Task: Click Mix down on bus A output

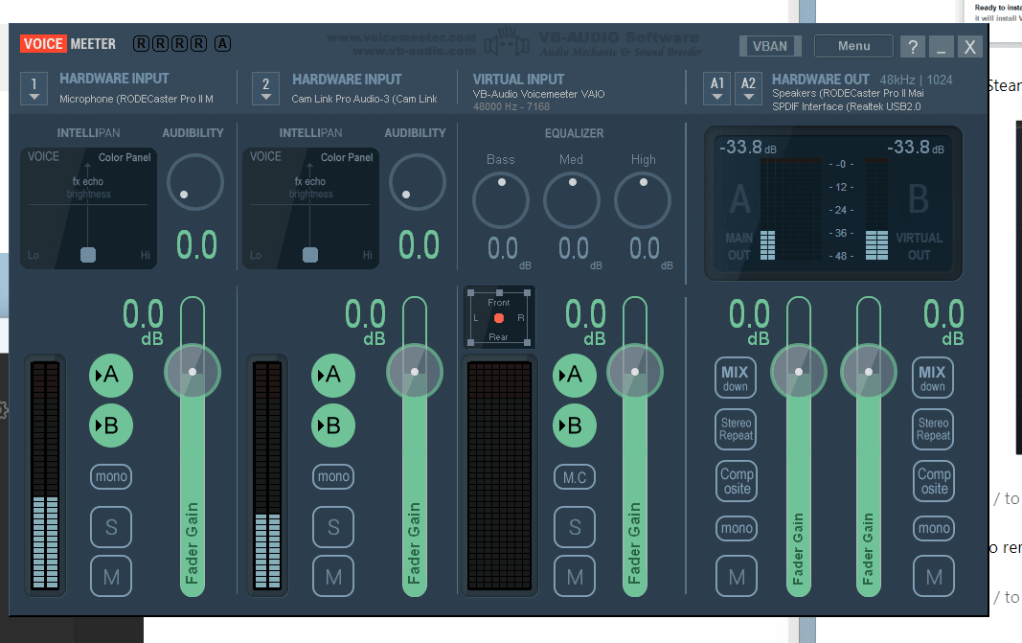Action: [735, 378]
